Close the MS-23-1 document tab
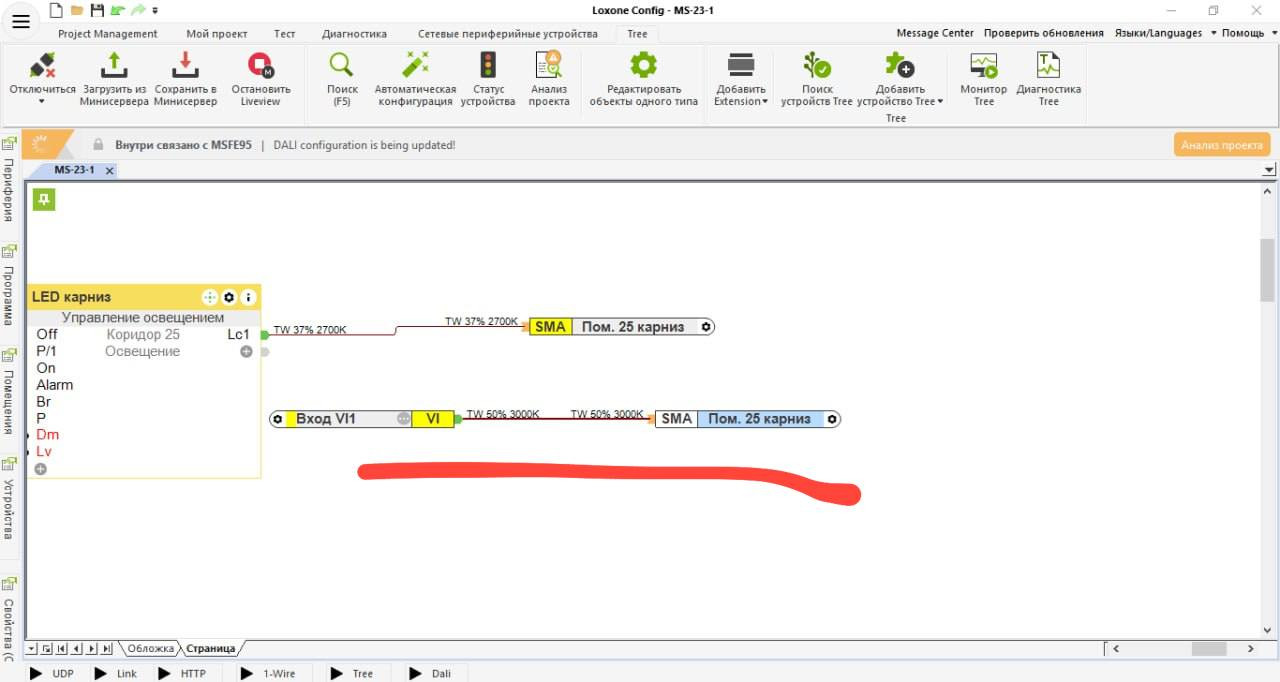The width and height of the screenshot is (1280, 682). (x=110, y=171)
